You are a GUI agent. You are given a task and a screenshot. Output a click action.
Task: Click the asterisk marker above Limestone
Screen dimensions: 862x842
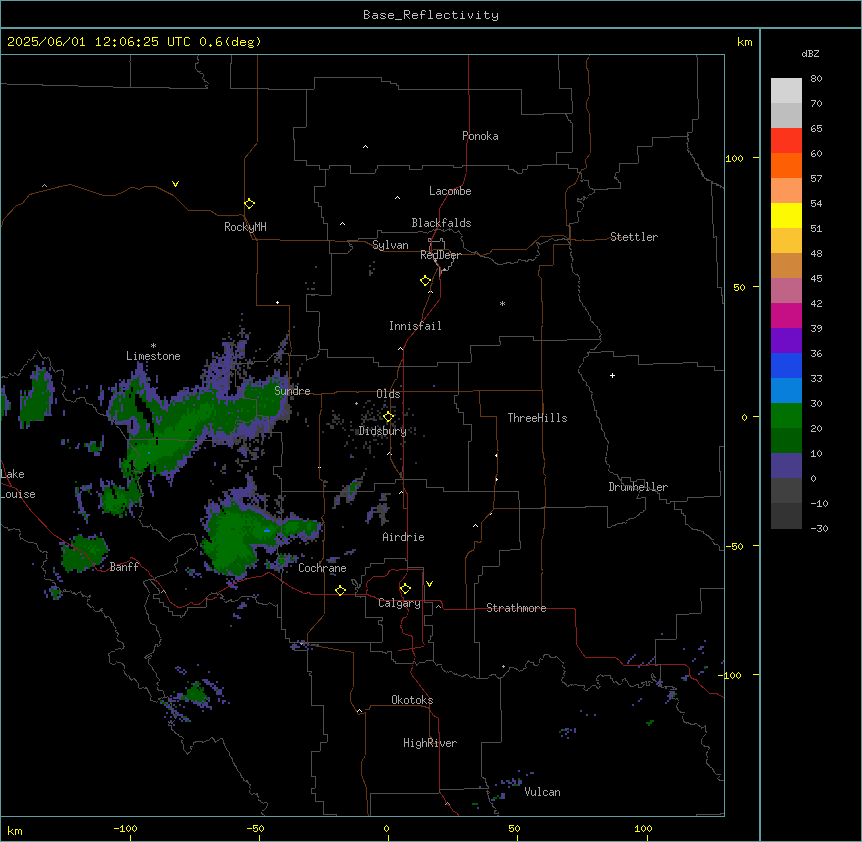(x=153, y=346)
